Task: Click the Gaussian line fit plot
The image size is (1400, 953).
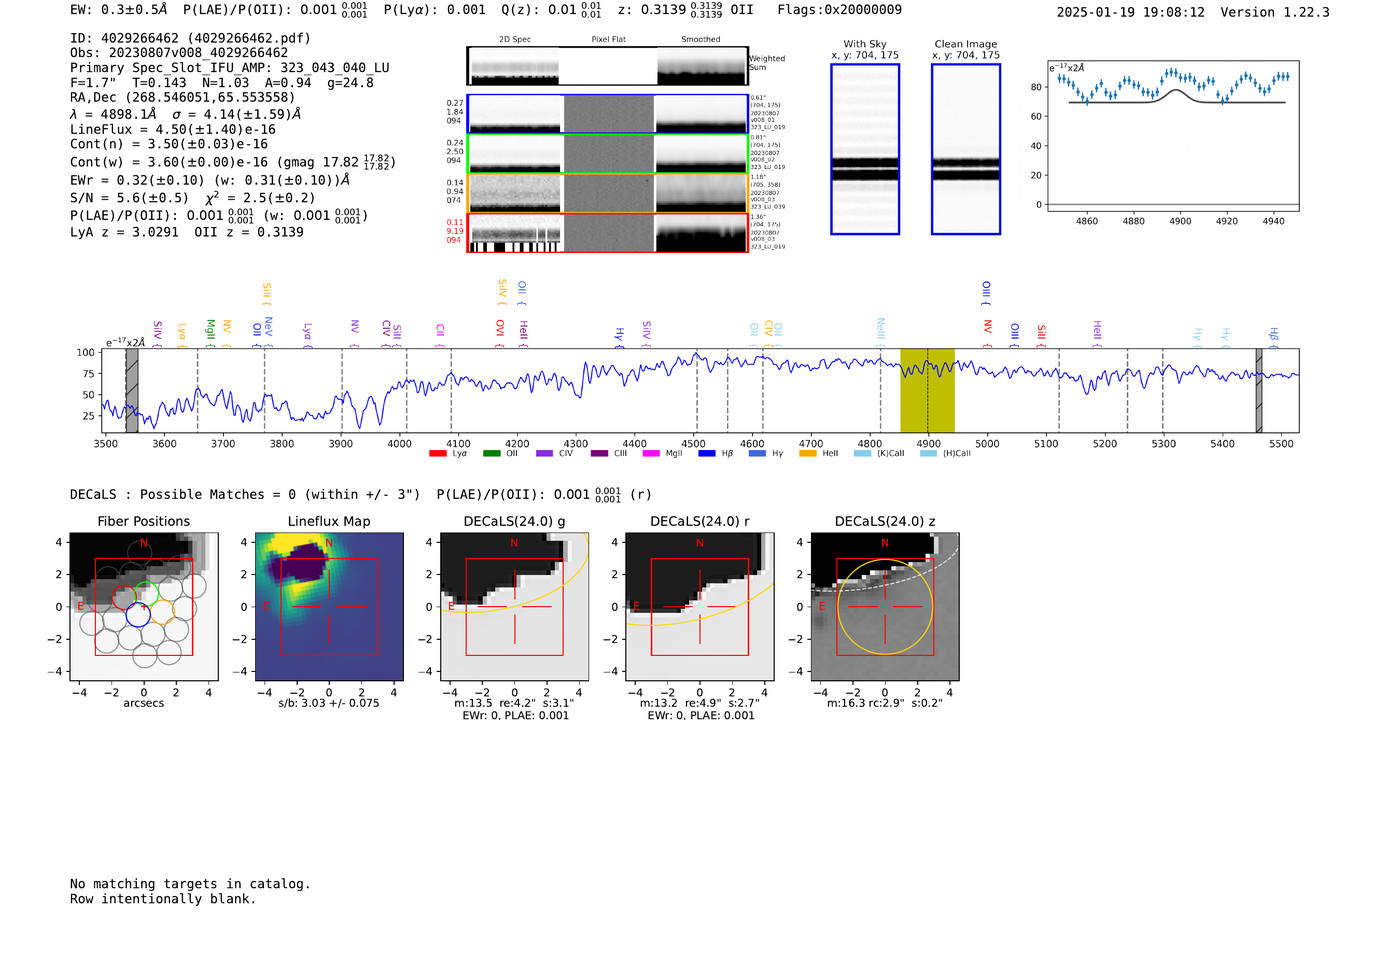Action: (1173, 136)
